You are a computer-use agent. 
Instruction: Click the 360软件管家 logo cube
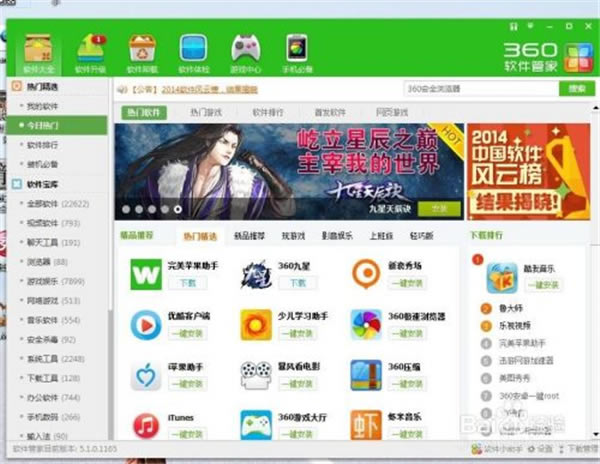click(579, 58)
